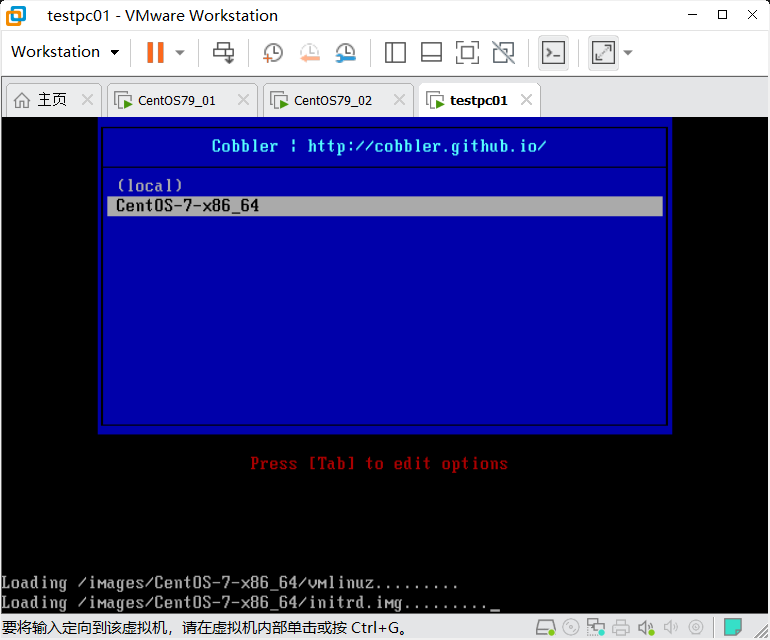The height and width of the screenshot is (640, 770).
Task: Click the stretch guest display icon
Action: [603, 52]
